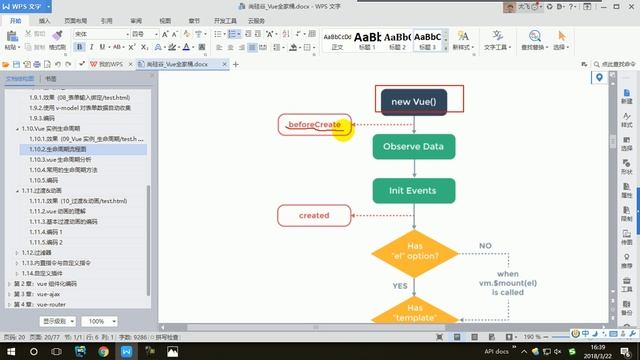
Task: Open the References ribbon tab
Action: [x=107, y=20]
